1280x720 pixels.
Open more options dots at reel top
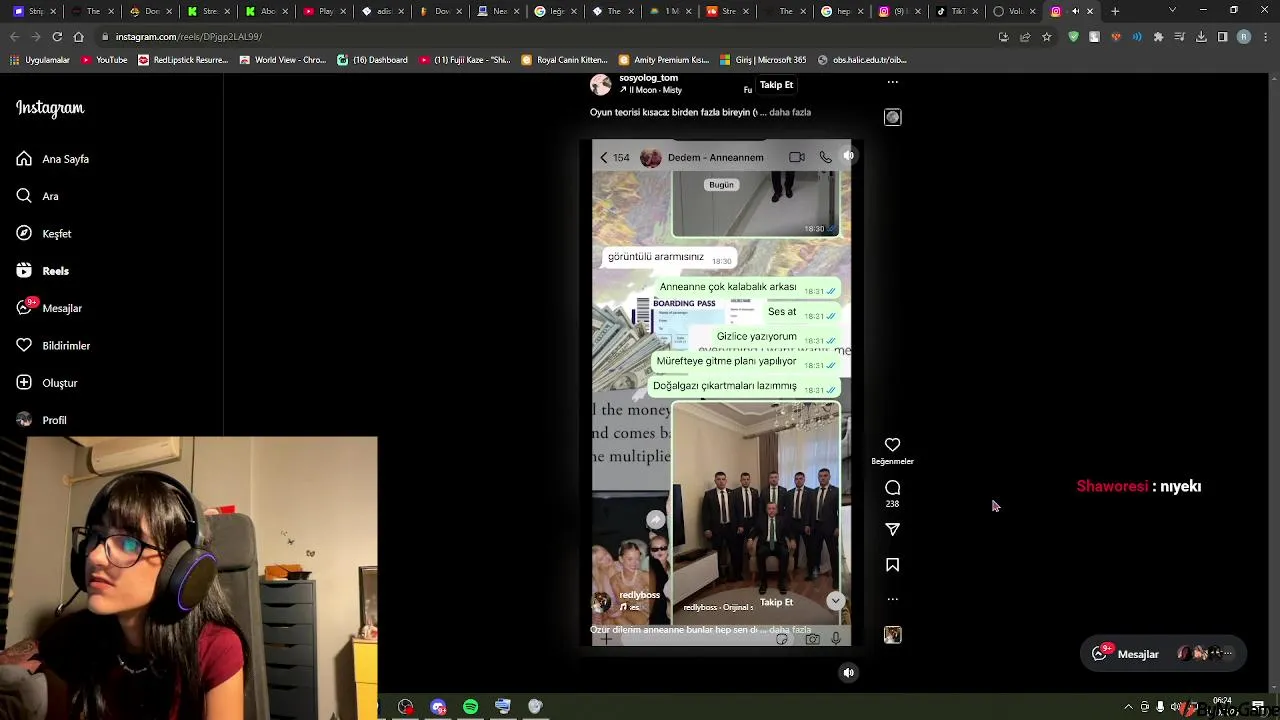[892, 83]
